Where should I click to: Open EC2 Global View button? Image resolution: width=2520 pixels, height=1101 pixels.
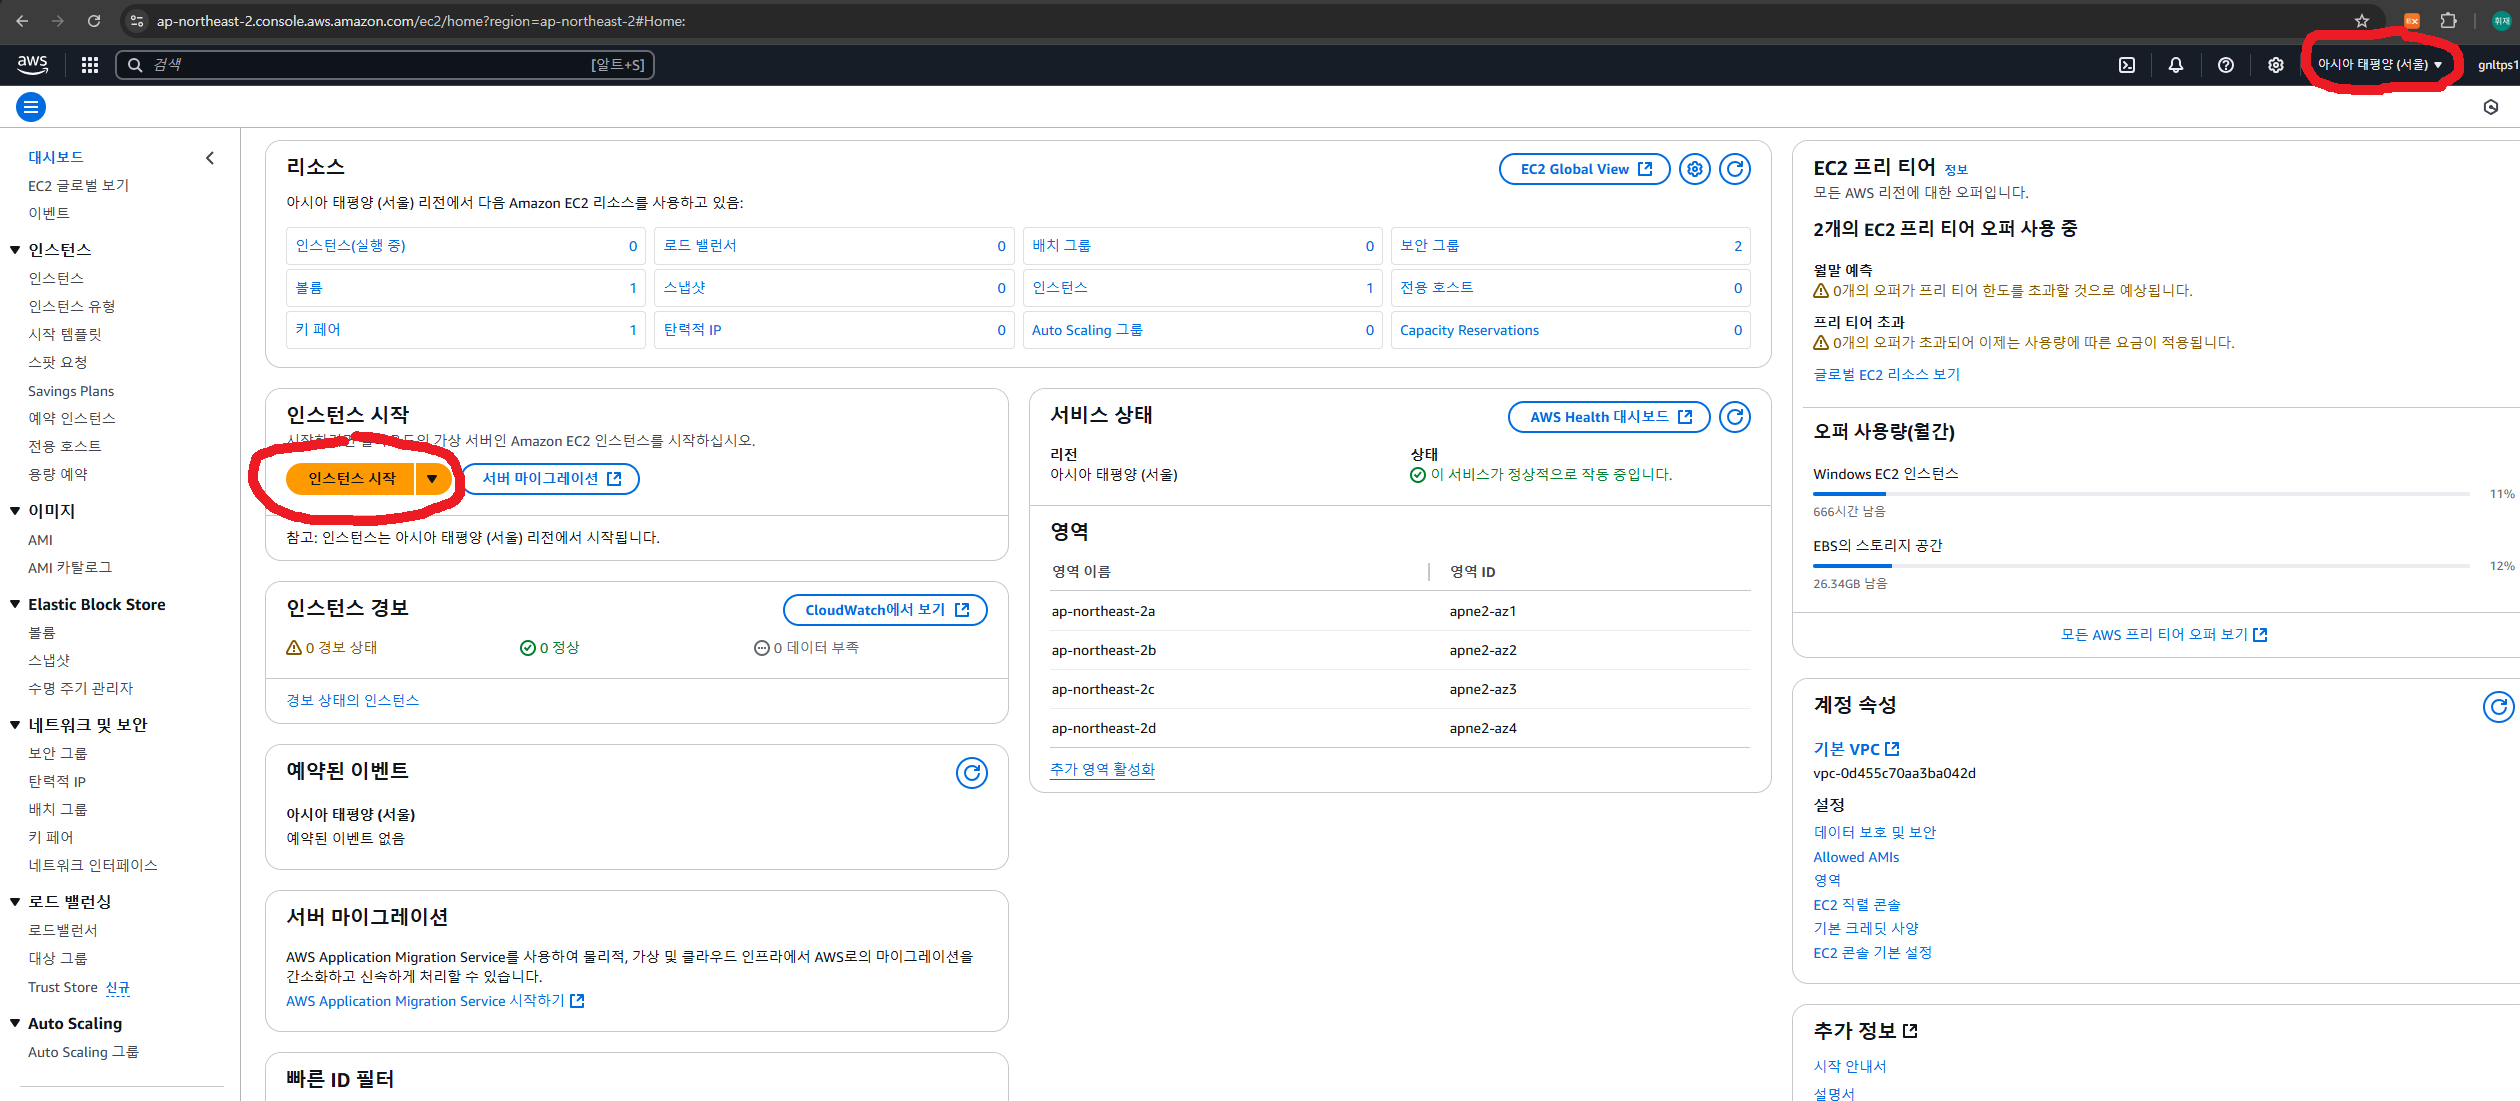coord(1585,169)
